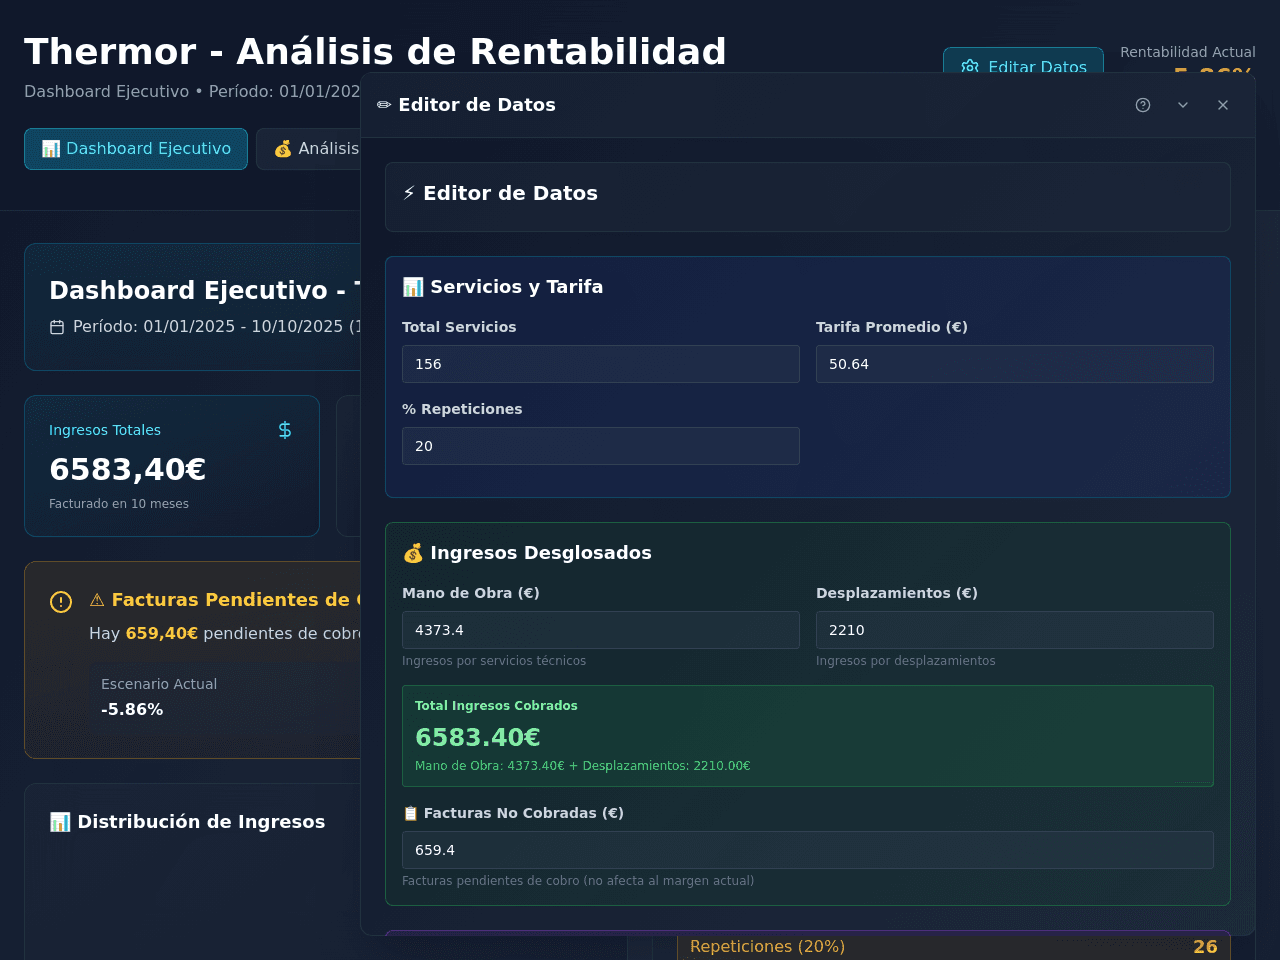Click the pencil icon in Editor de Datos title

[384, 105]
